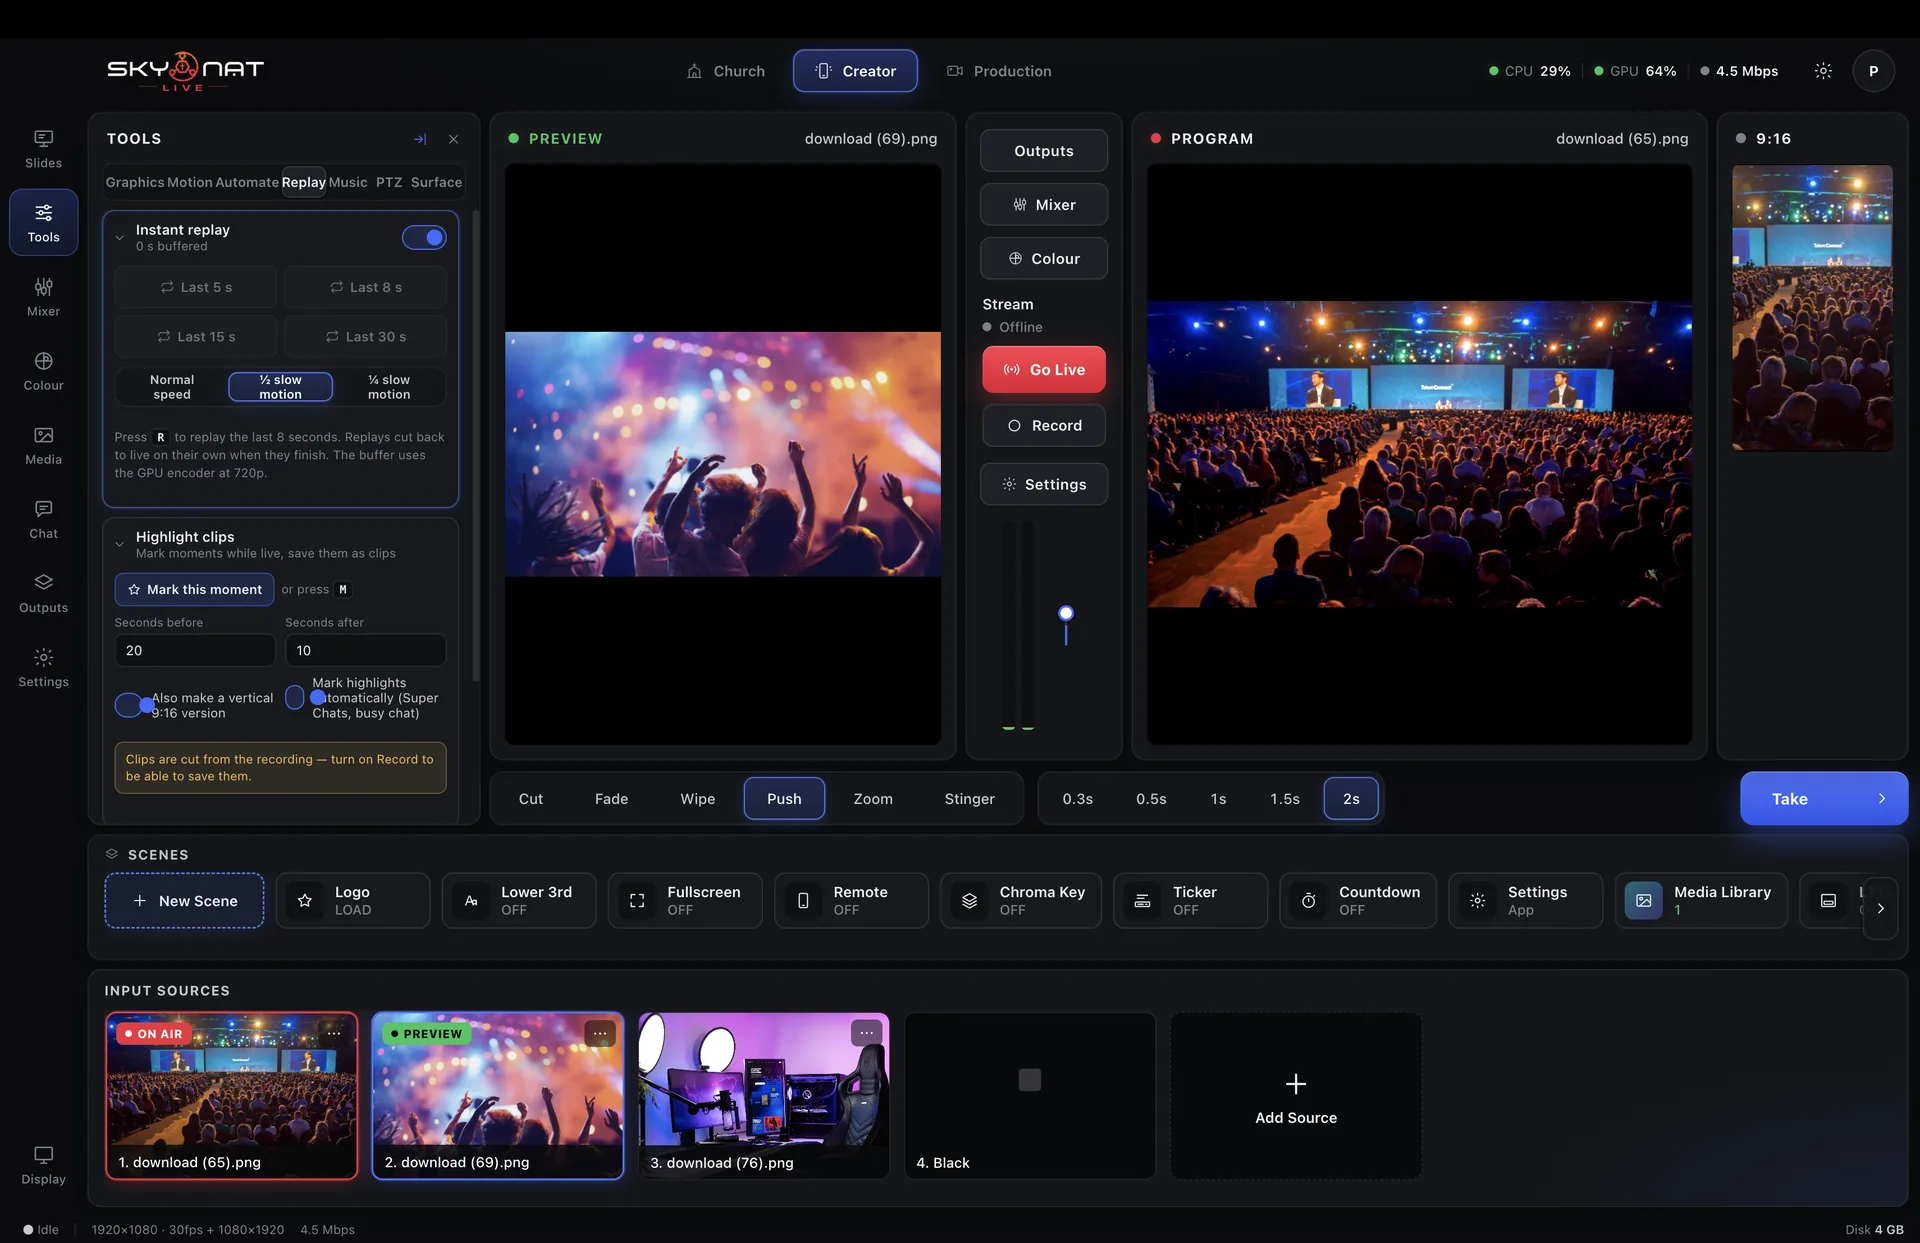Viewport: 1920px width, 1243px height.
Task: Select ¼ slow motion replay option
Action: point(389,387)
